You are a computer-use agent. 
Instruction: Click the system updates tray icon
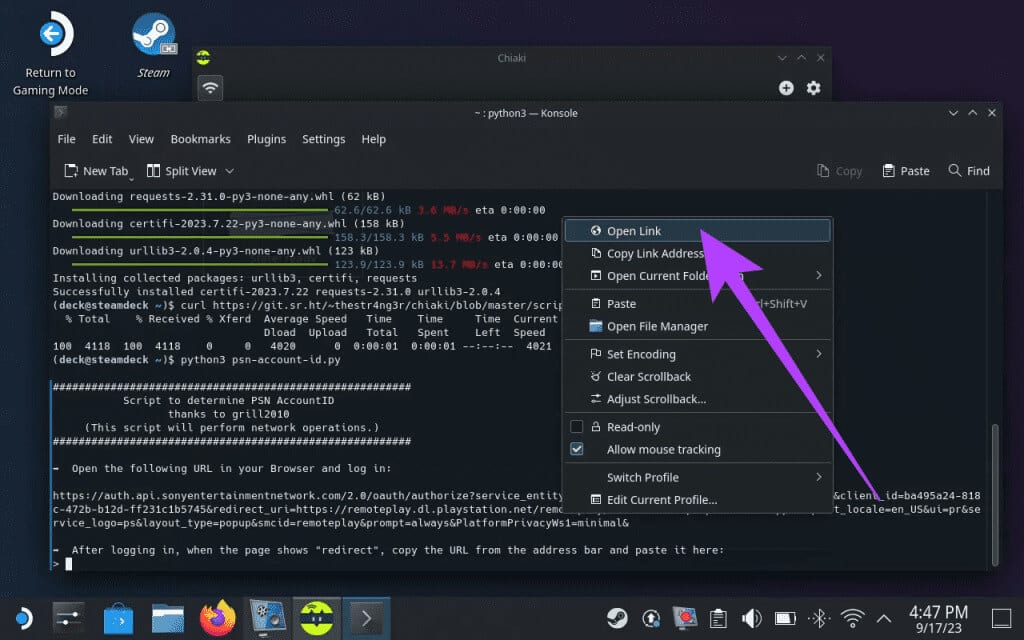point(651,618)
